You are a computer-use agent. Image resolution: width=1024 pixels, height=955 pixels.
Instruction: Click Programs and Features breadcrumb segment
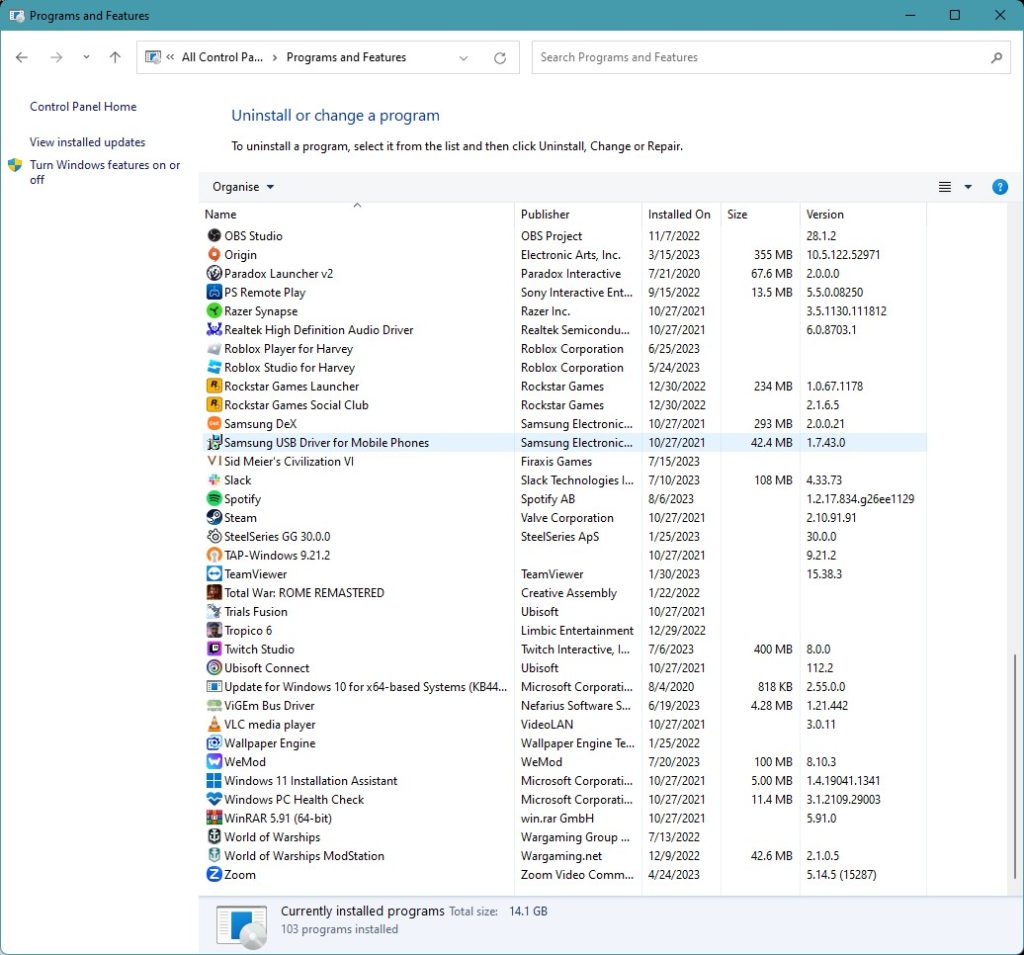point(346,57)
